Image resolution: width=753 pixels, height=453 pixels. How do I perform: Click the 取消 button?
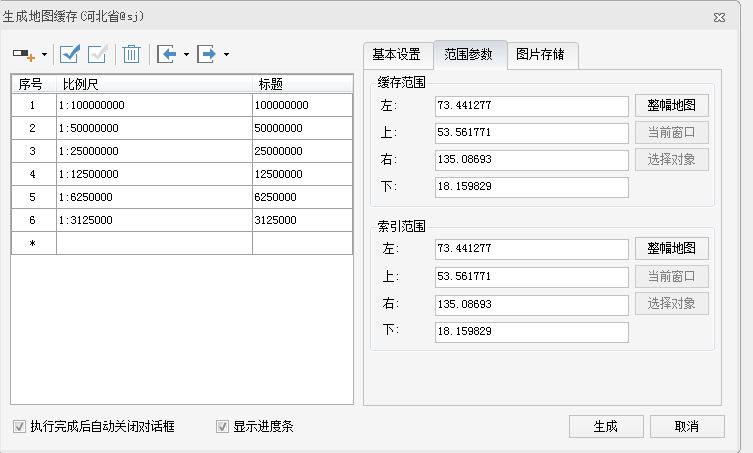coord(687,426)
